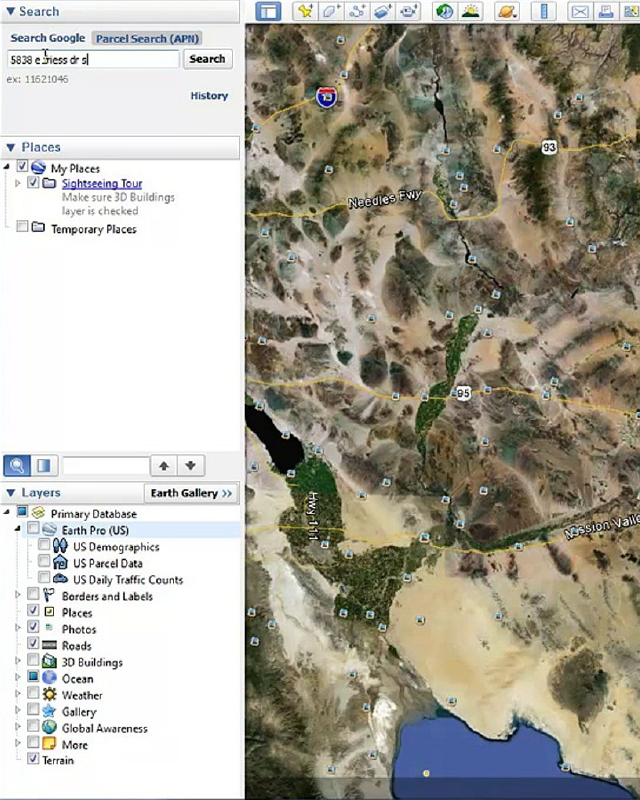Toggle the sunlight icon in toolbar
Screen dimensions: 640x800
tap(471, 12)
